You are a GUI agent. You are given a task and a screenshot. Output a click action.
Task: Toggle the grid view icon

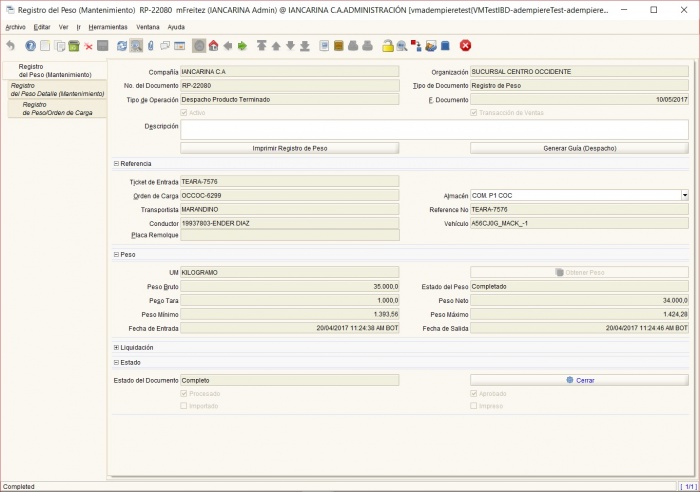pyautogui.click(x=179, y=46)
